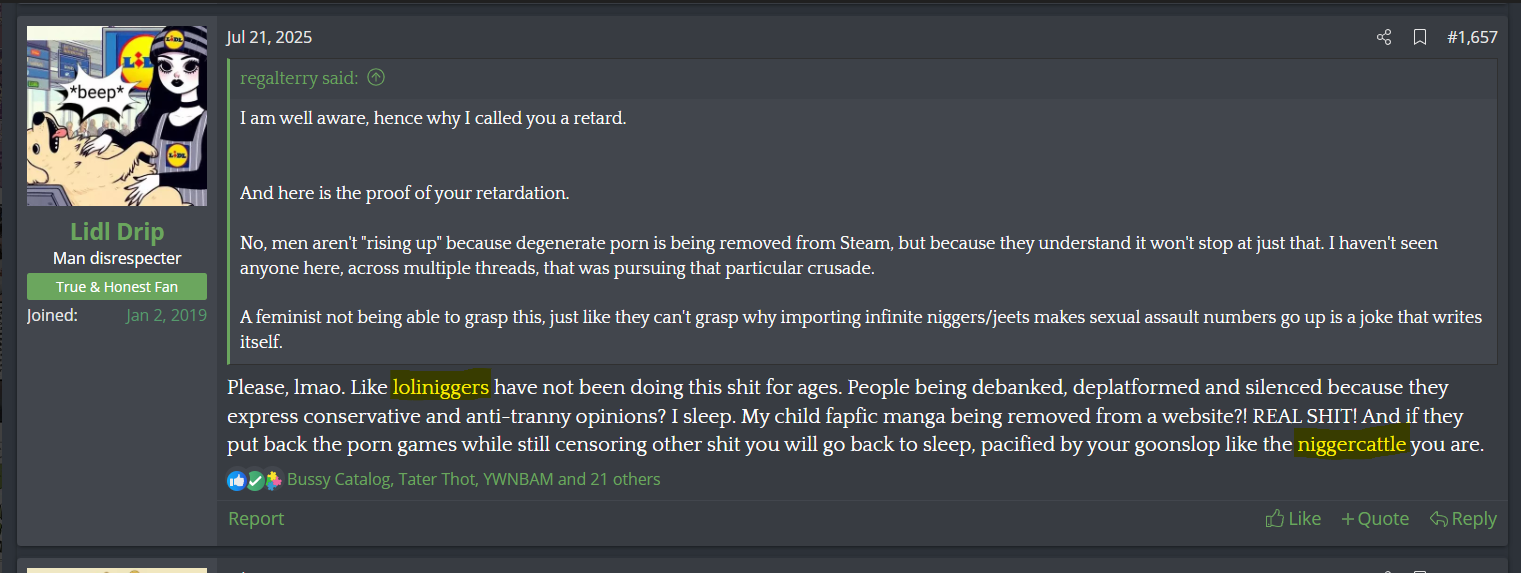Click the thumbs-up icon in the Like button
This screenshot has height=573, width=1521.
tap(1275, 518)
